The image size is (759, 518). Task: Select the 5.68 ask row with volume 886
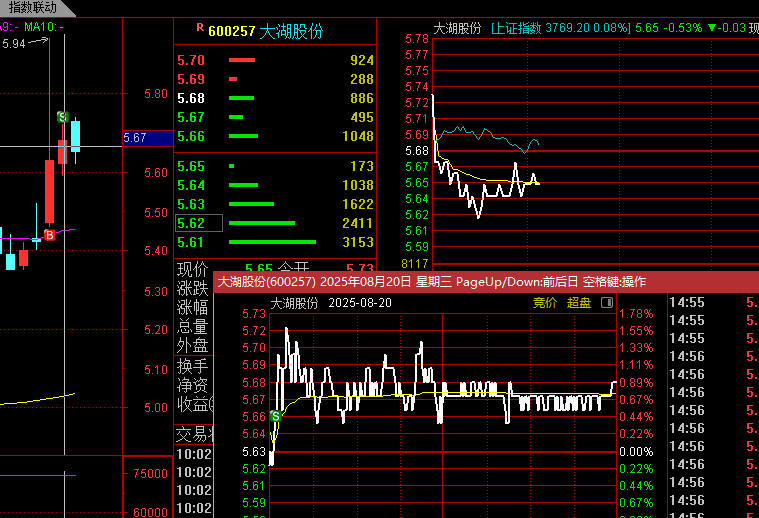pyautogui.click(x=275, y=98)
